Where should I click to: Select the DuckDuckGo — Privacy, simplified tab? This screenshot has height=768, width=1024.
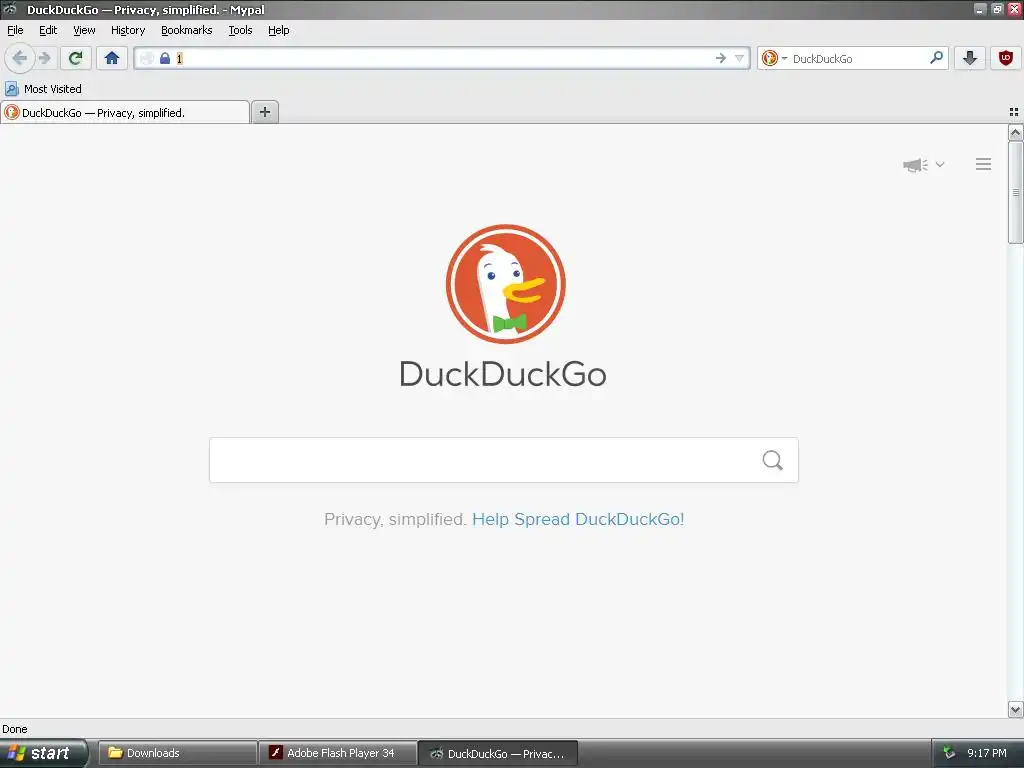(x=125, y=112)
